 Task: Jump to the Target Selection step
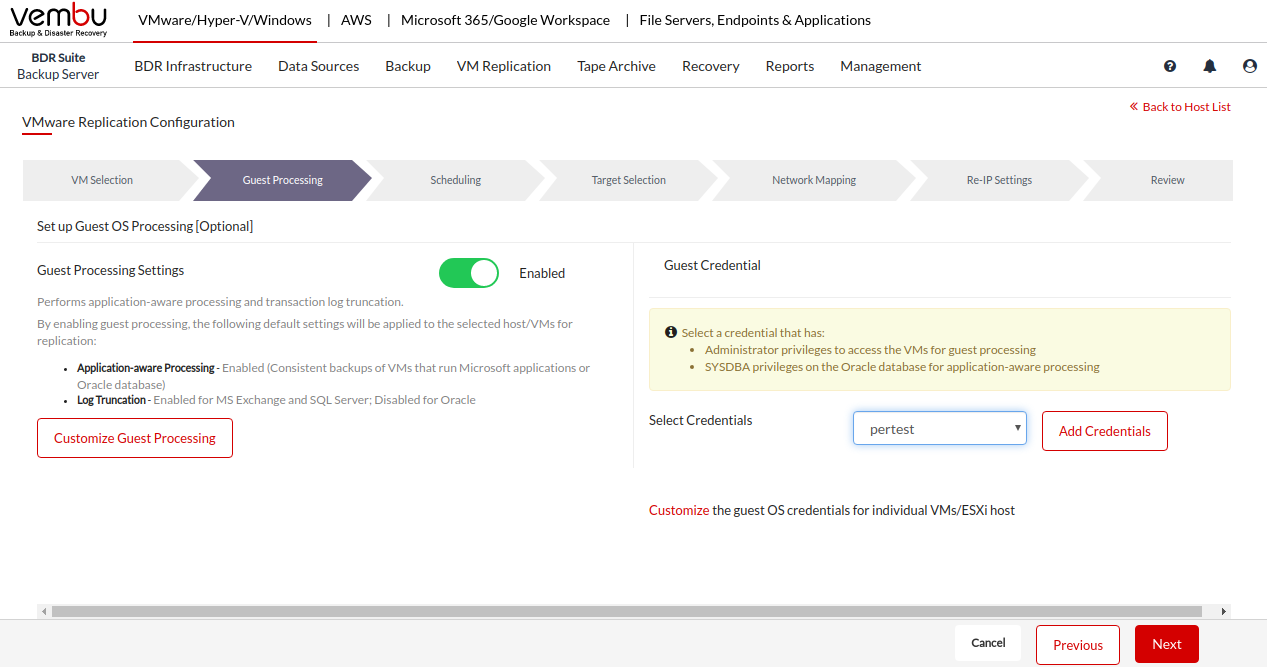(628, 180)
